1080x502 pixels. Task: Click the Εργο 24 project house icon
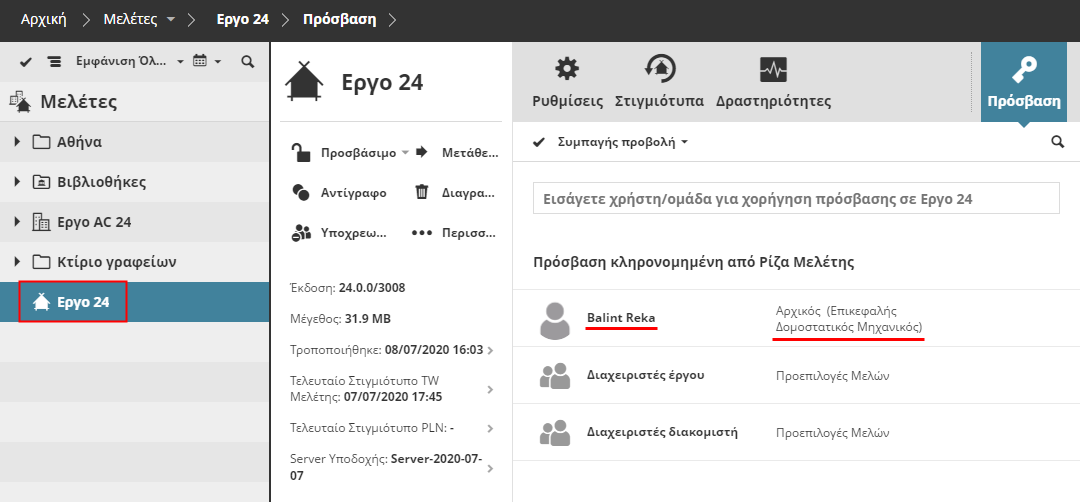[x=304, y=82]
